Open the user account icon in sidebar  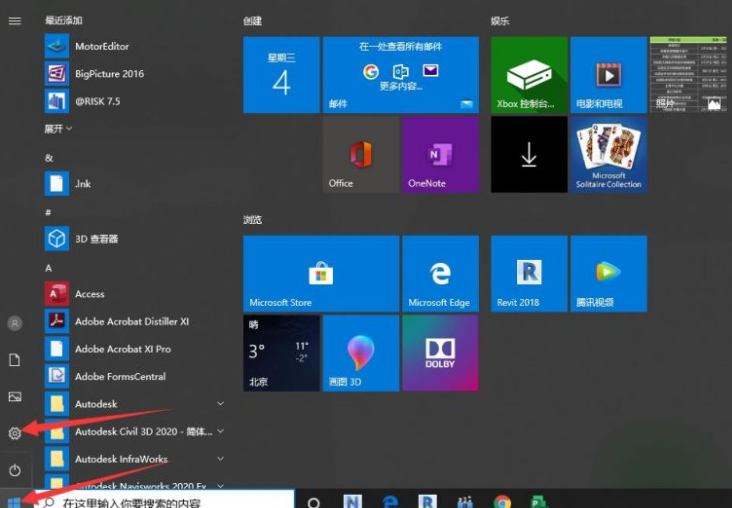(15, 323)
